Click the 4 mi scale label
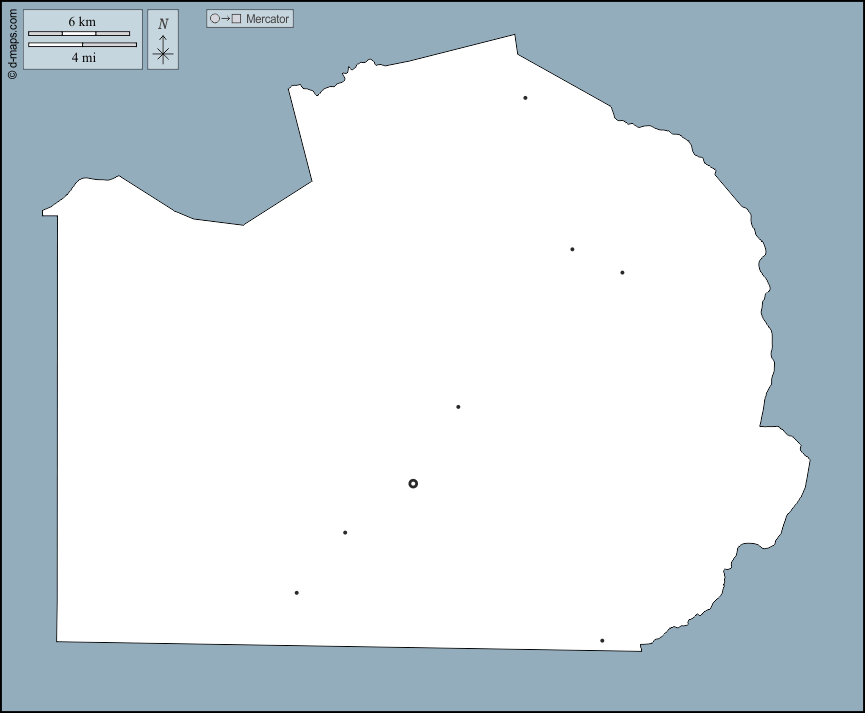The image size is (865, 713). [82, 58]
